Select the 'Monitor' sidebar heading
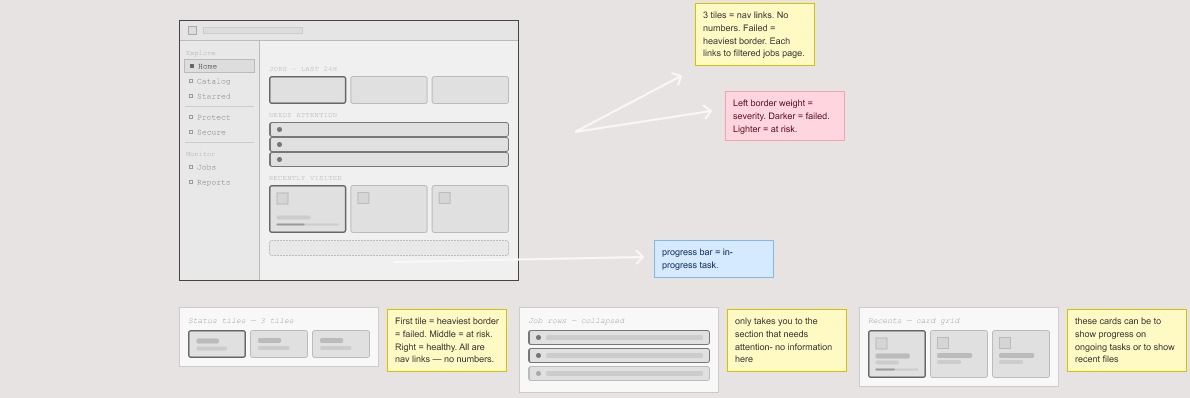This screenshot has height=398, width=1190. click(200, 154)
